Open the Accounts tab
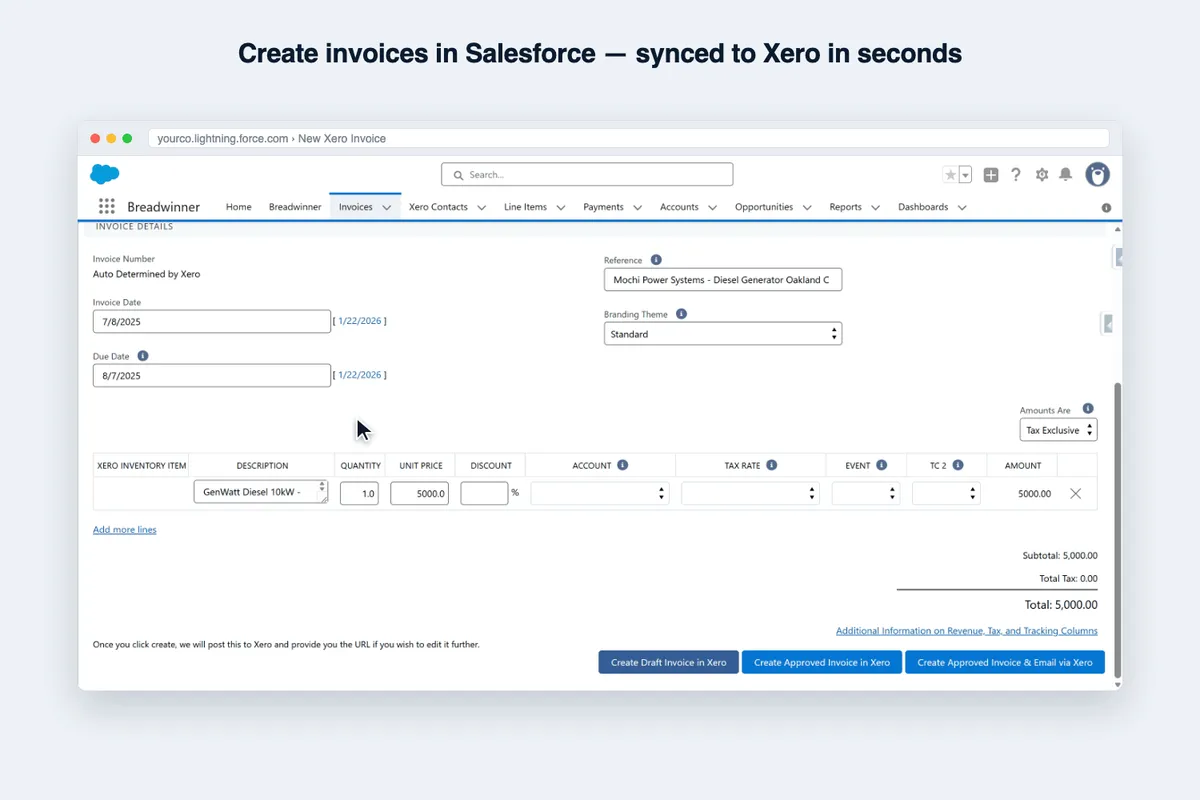This screenshot has width=1200, height=800. (679, 207)
